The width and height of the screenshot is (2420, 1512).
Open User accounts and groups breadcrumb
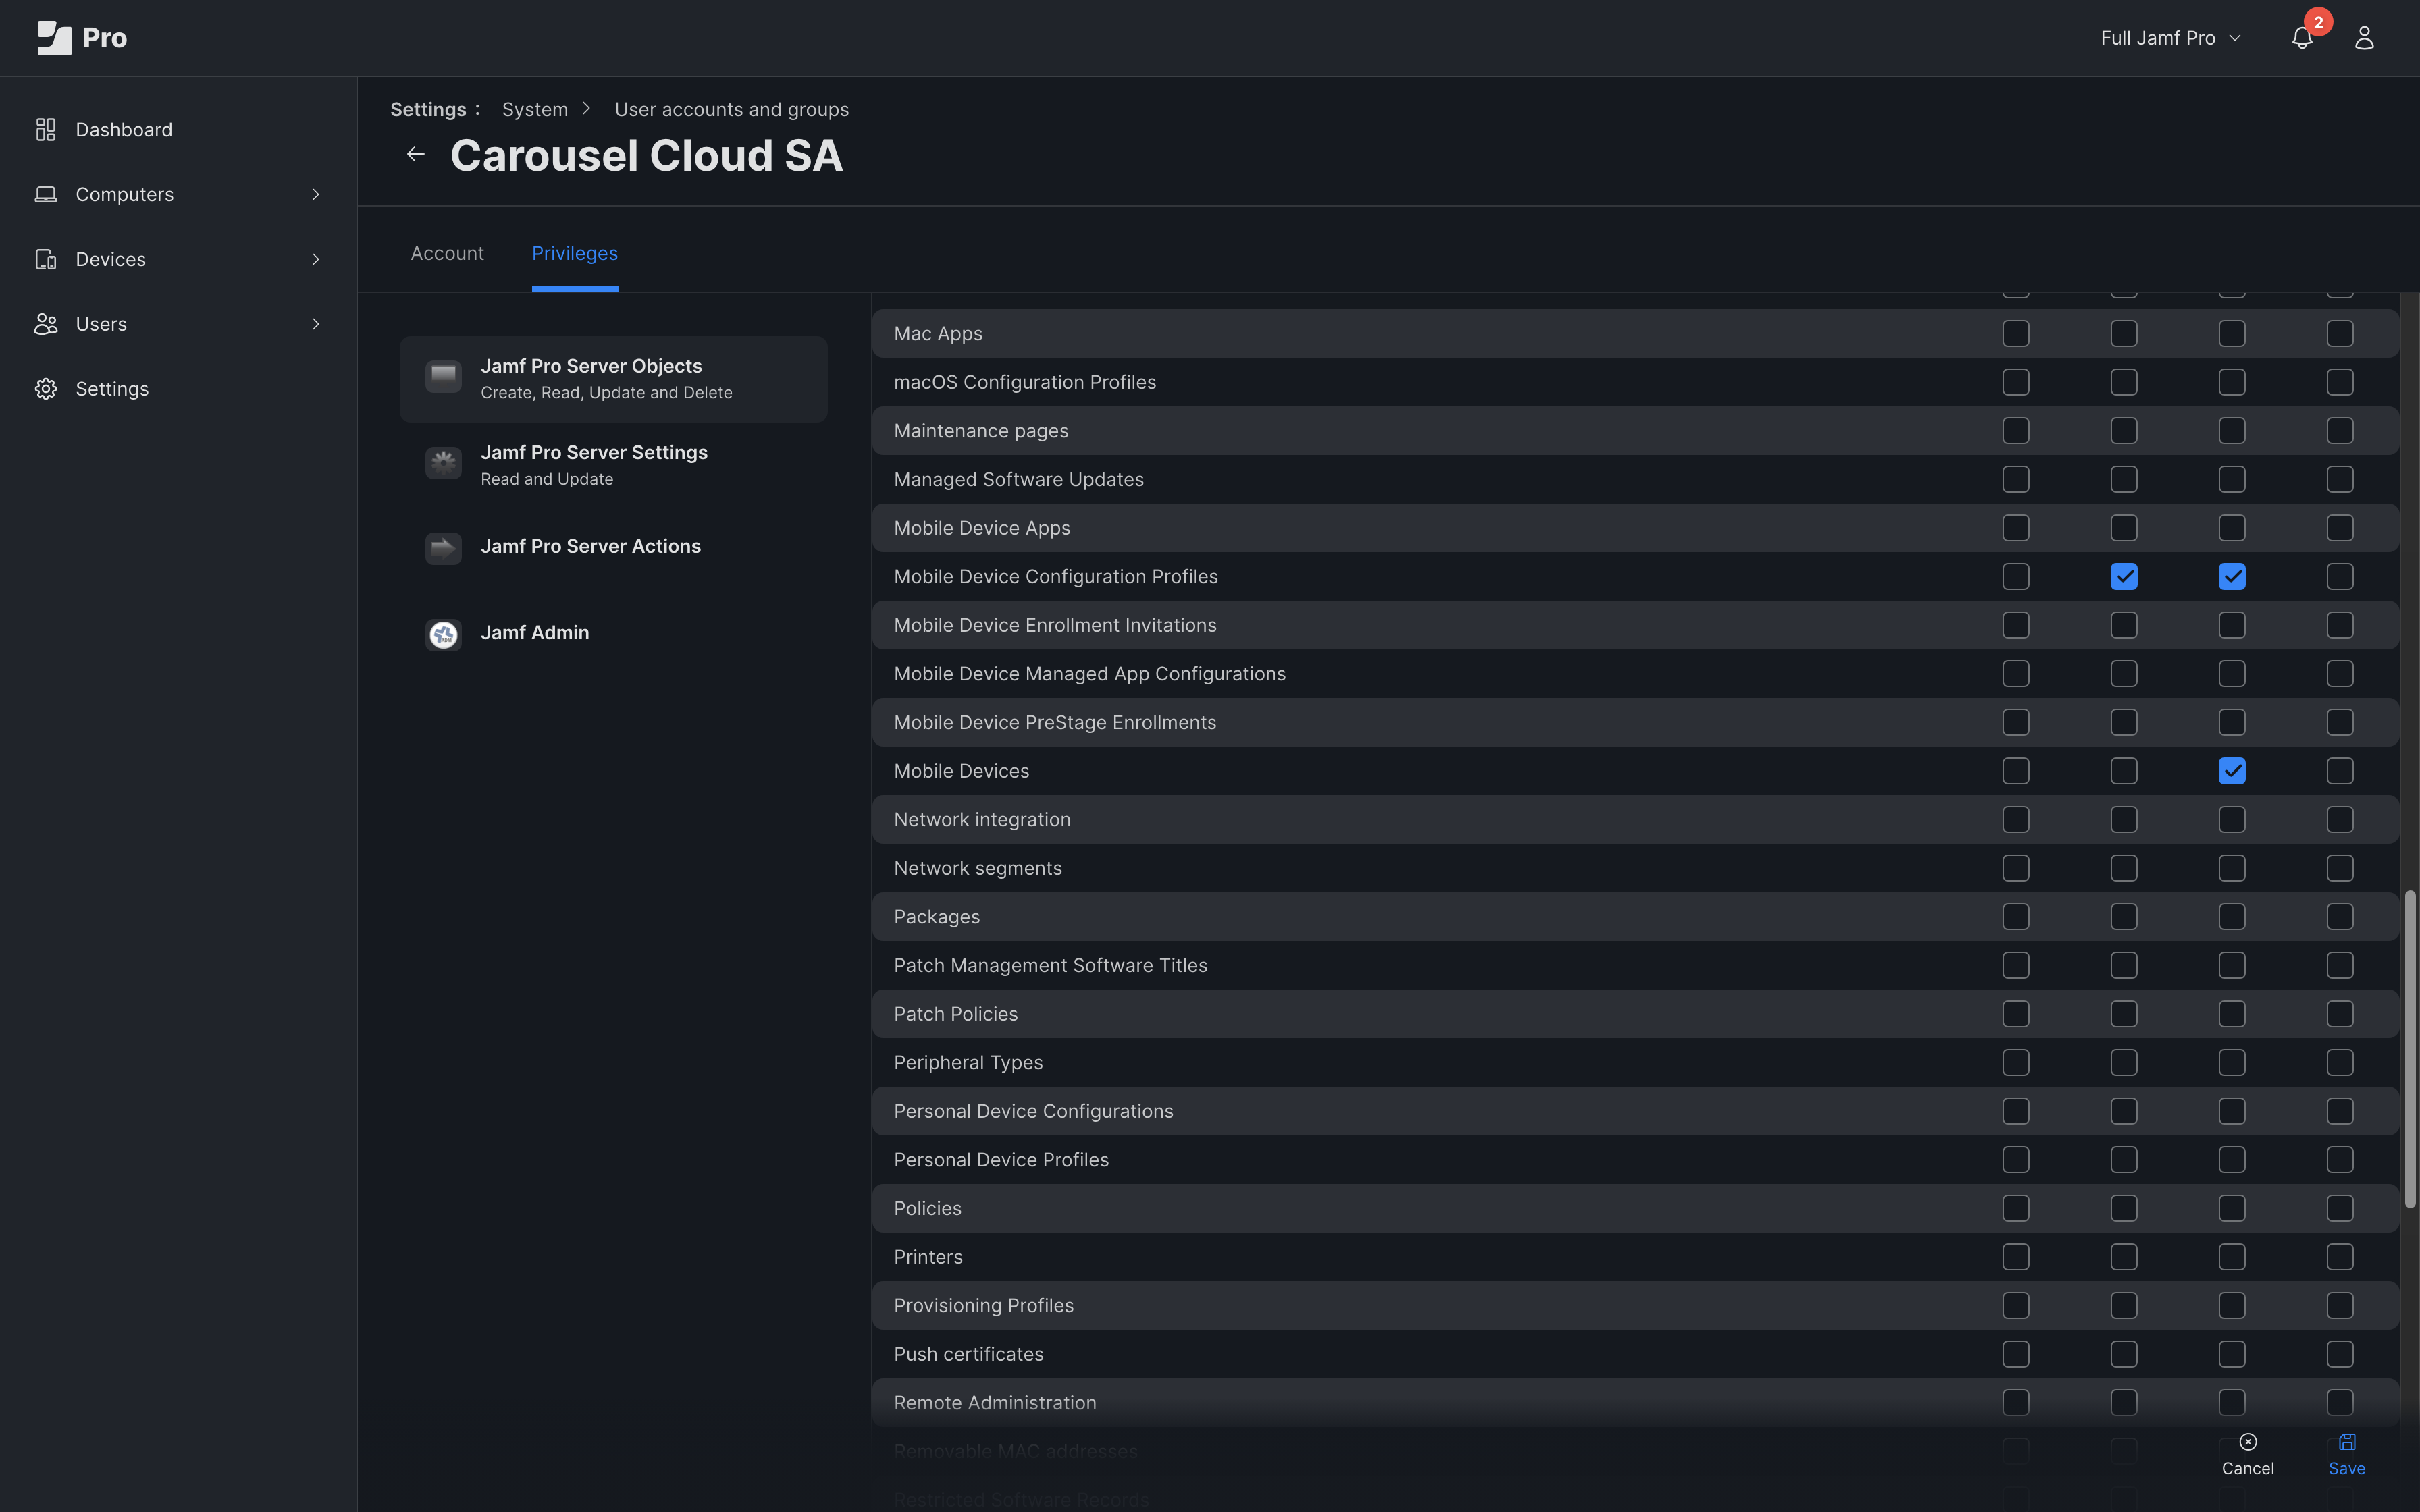[732, 110]
